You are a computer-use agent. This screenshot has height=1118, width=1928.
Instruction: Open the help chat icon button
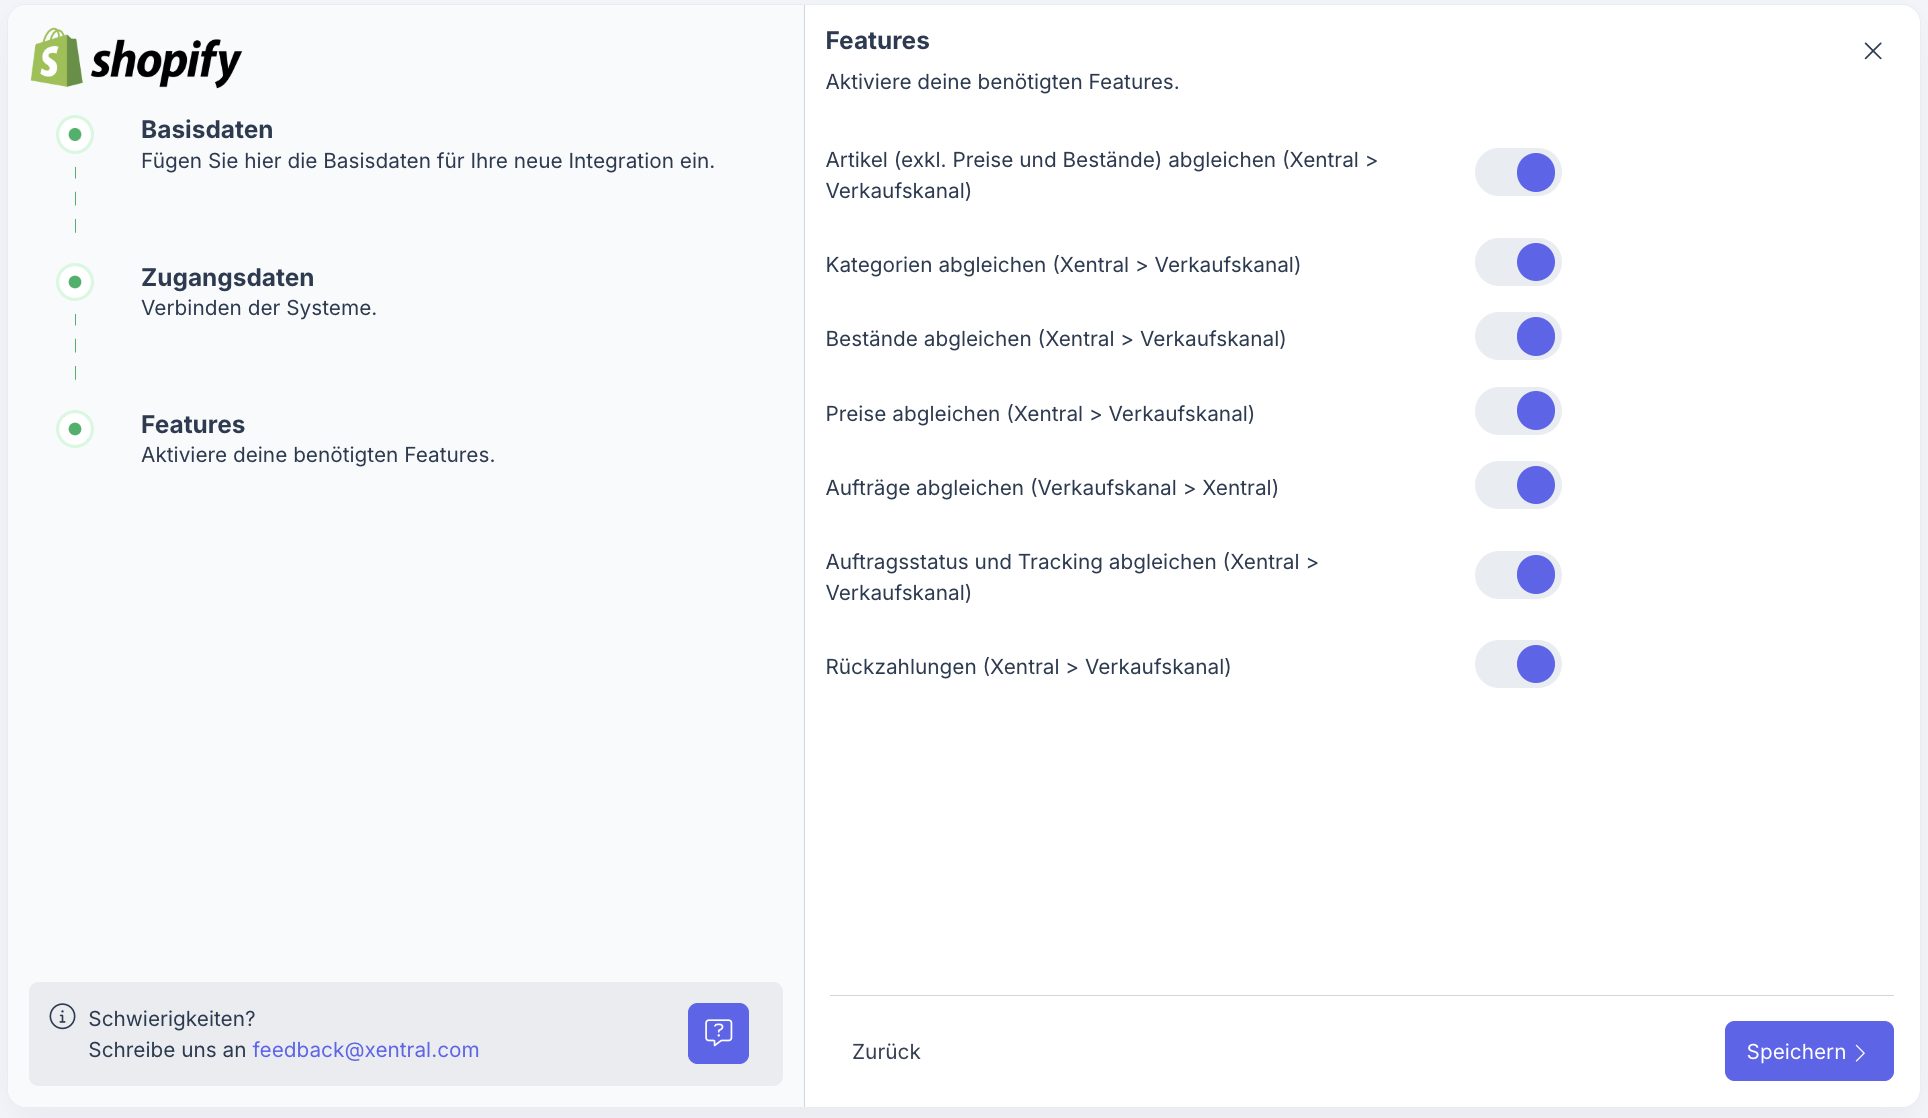[718, 1033]
